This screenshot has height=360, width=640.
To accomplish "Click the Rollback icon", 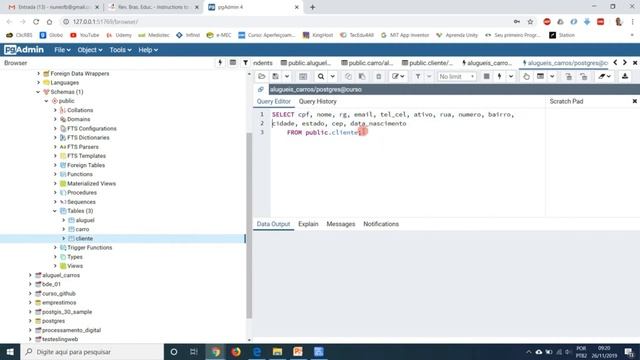I will [584, 76].
